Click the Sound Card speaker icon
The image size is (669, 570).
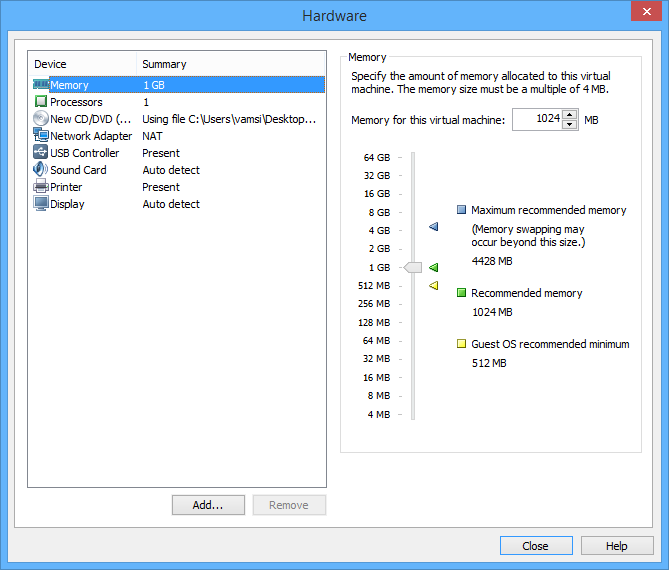pos(41,169)
